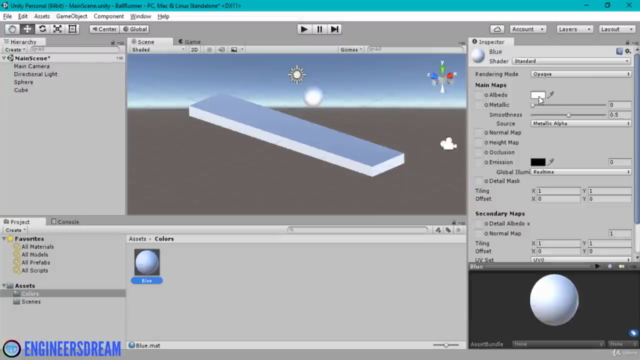640x360 pixels.
Task: Pick Albedo color with eyedropper
Action: pos(551,95)
